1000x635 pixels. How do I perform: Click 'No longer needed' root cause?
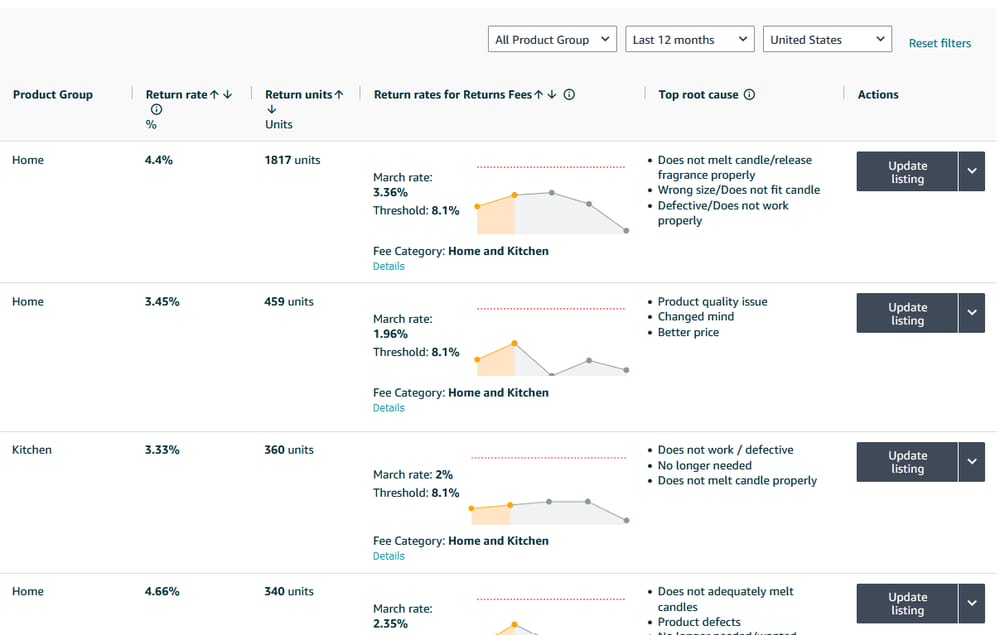coord(705,465)
